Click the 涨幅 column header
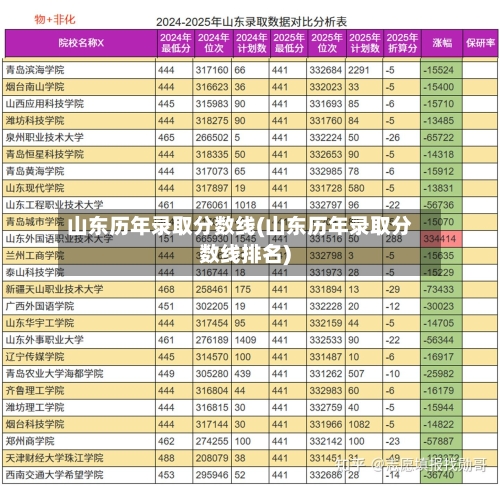The height and width of the screenshot is (486, 500). (x=442, y=43)
